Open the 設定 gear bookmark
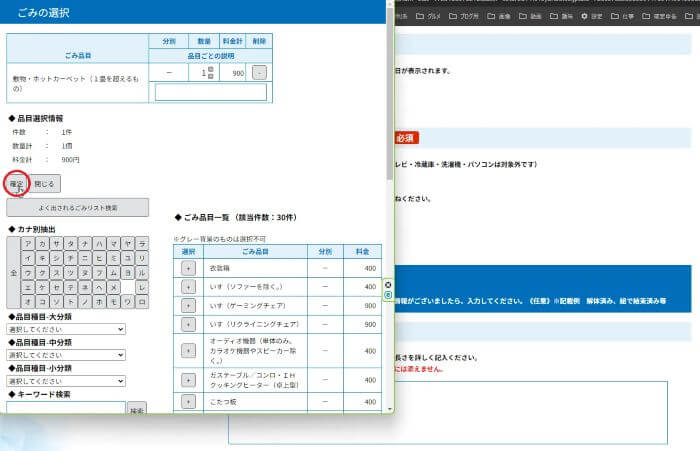700x451 pixels. click(592, 16)
